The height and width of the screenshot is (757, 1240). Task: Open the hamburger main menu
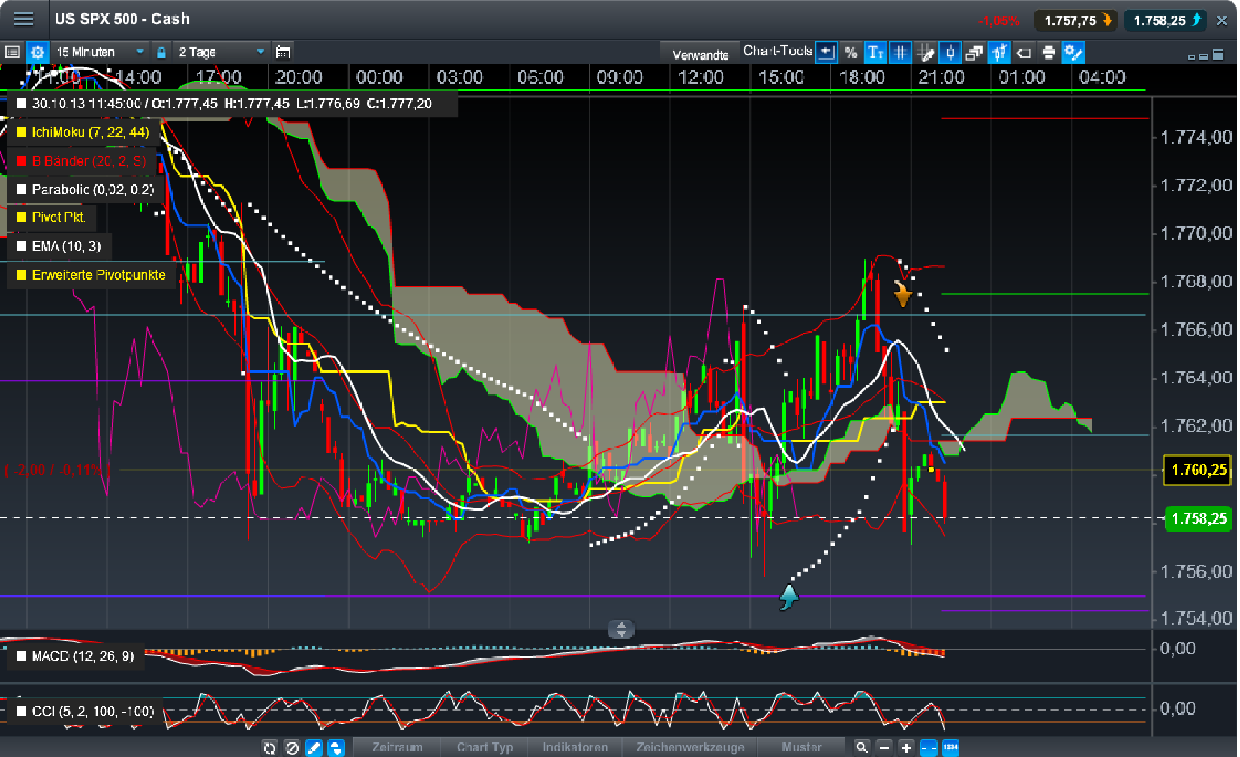click(x=24, y=18)
